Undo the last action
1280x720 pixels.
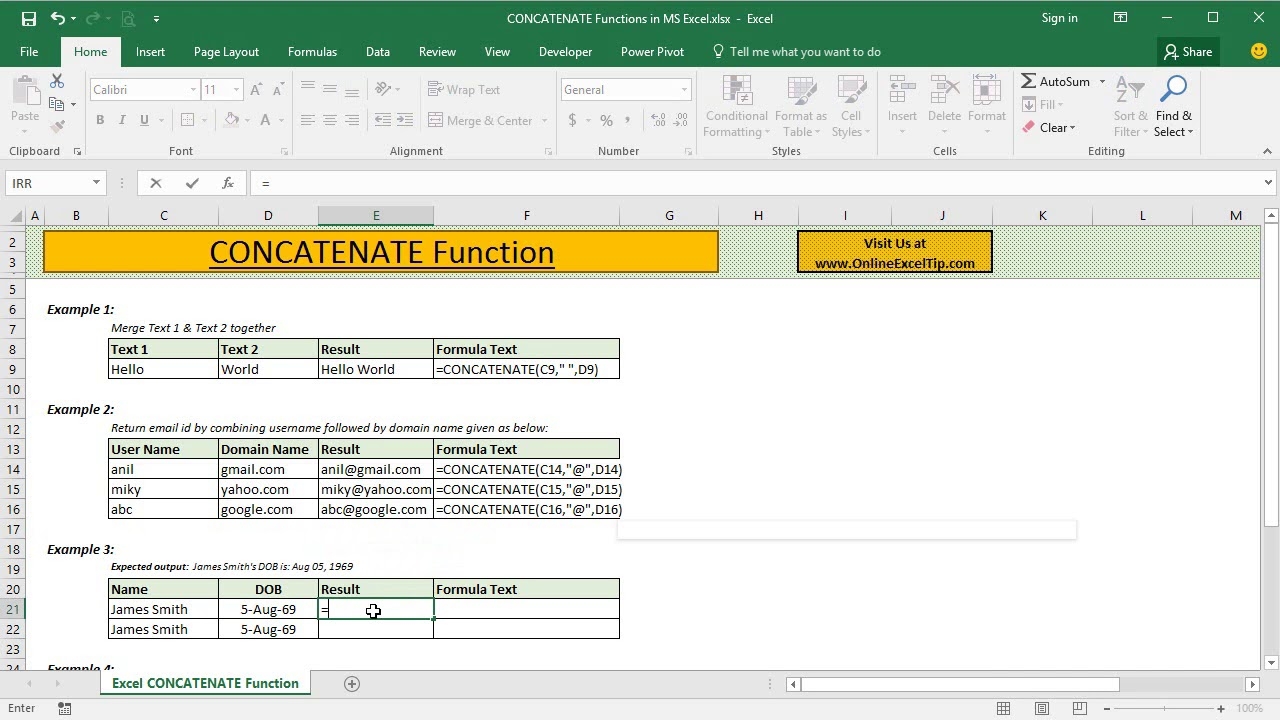click(x=57, y=18)
